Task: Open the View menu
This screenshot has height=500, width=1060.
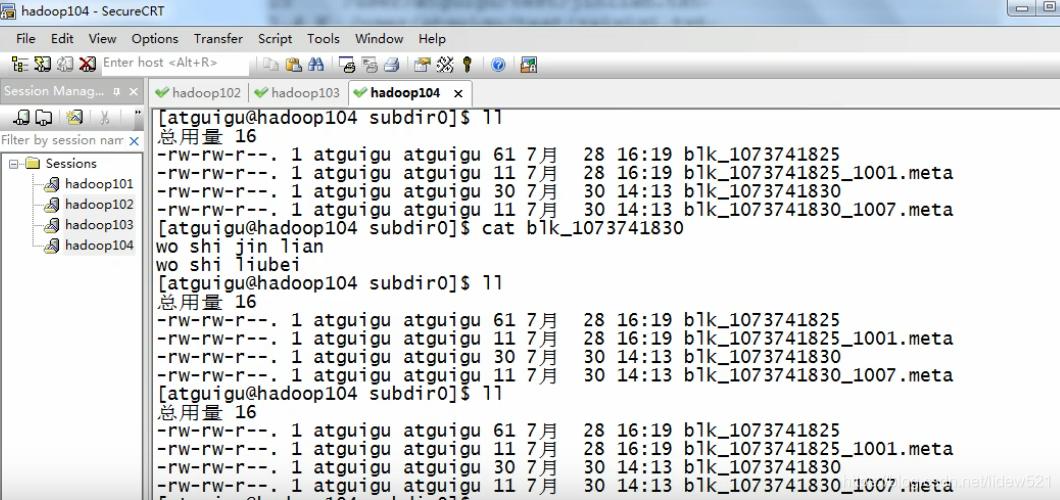Action: coord(102,39)
